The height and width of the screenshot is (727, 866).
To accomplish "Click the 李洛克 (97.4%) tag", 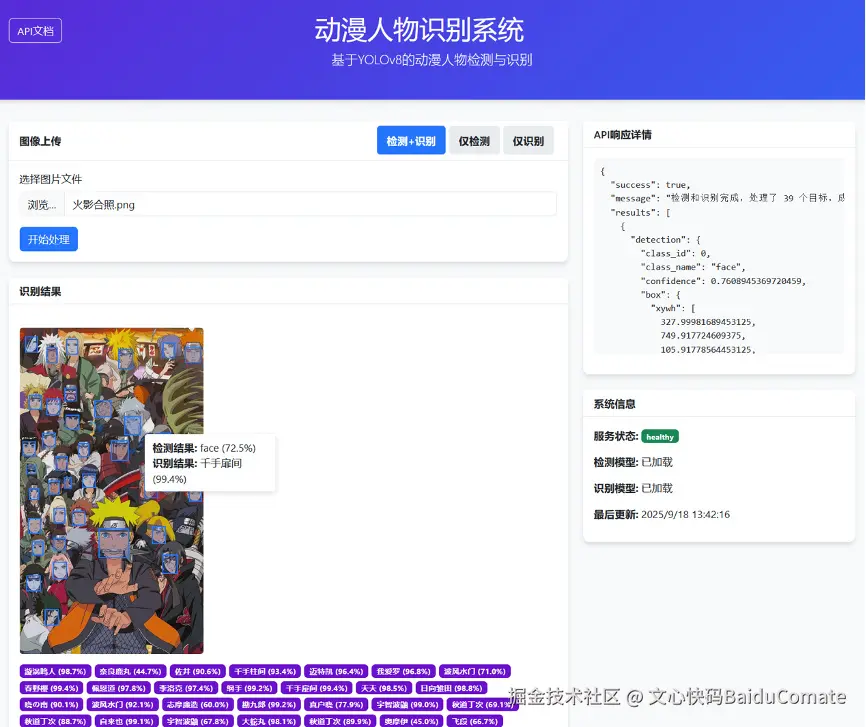I will click(186, 688).
